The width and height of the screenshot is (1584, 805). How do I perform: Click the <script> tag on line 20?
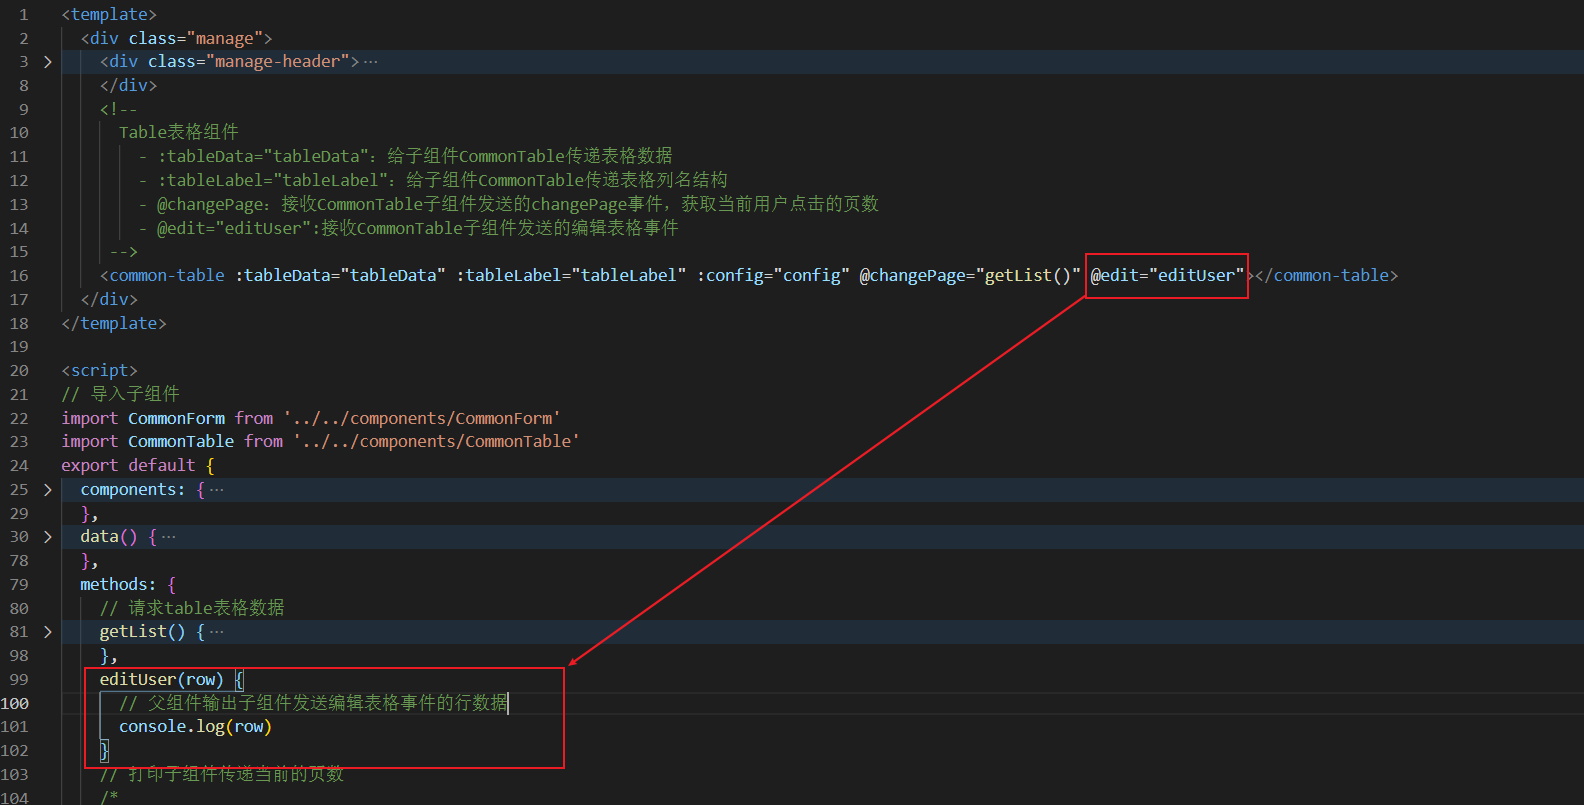(99, 371)
